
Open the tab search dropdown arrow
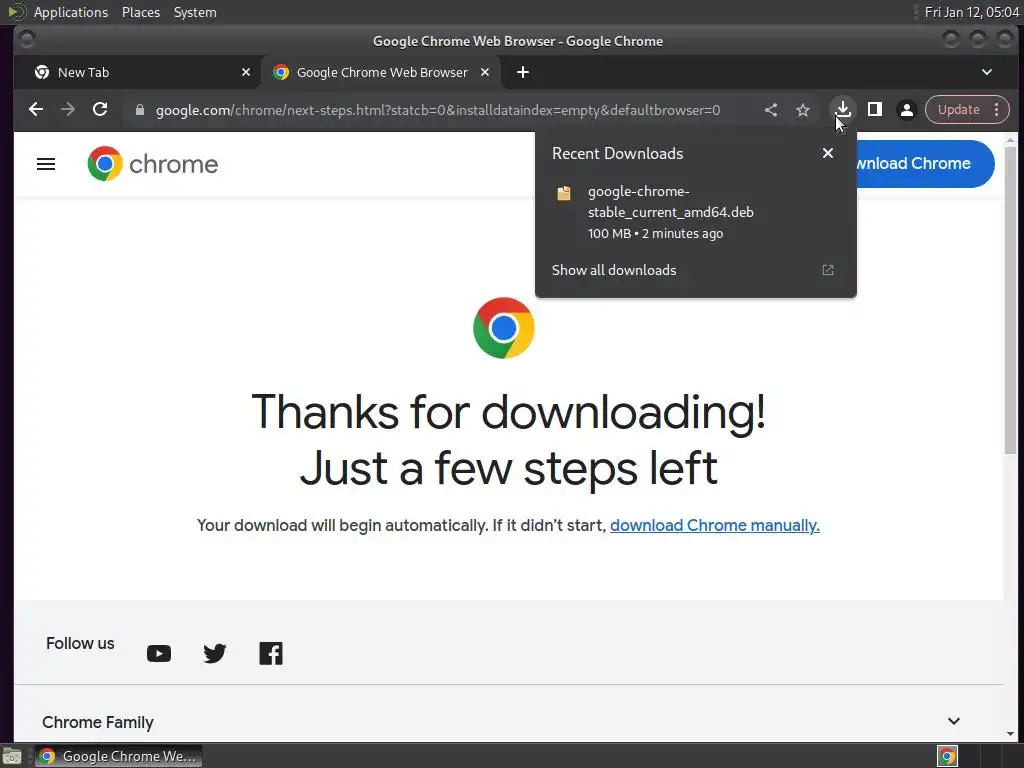(987, 72)
